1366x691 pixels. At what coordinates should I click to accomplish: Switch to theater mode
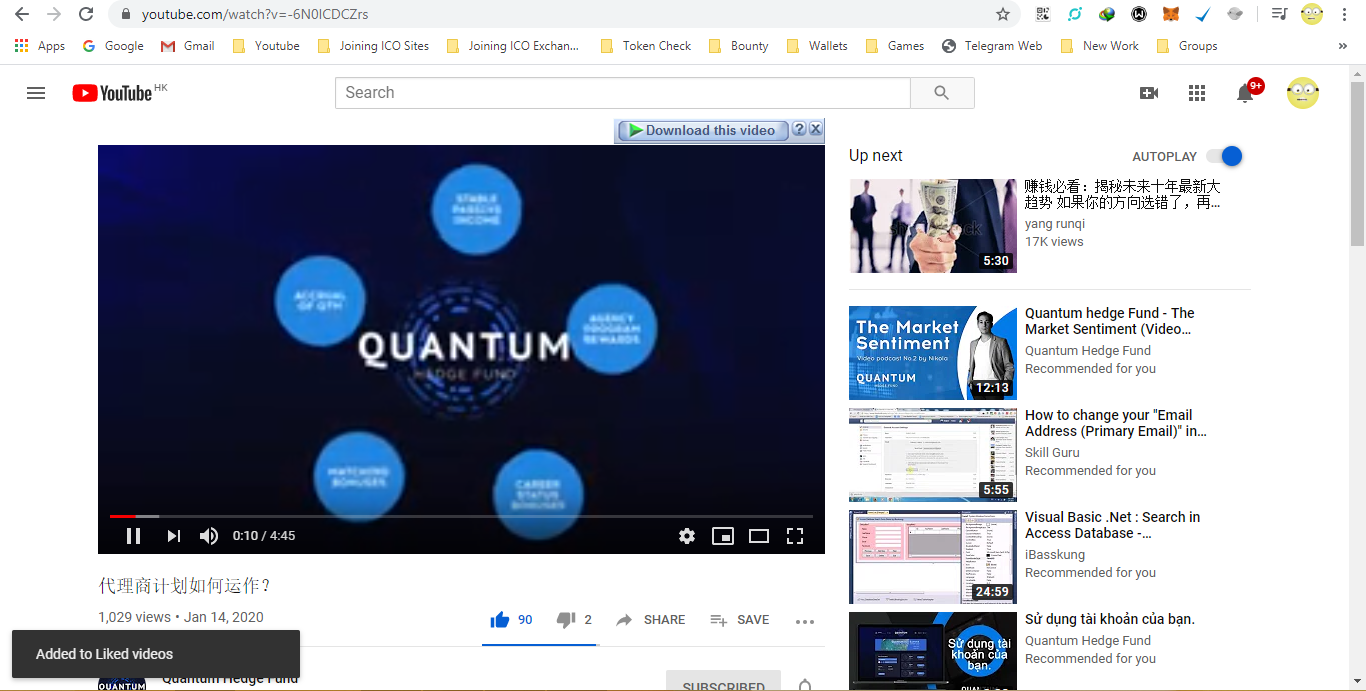tap(759, 536)
